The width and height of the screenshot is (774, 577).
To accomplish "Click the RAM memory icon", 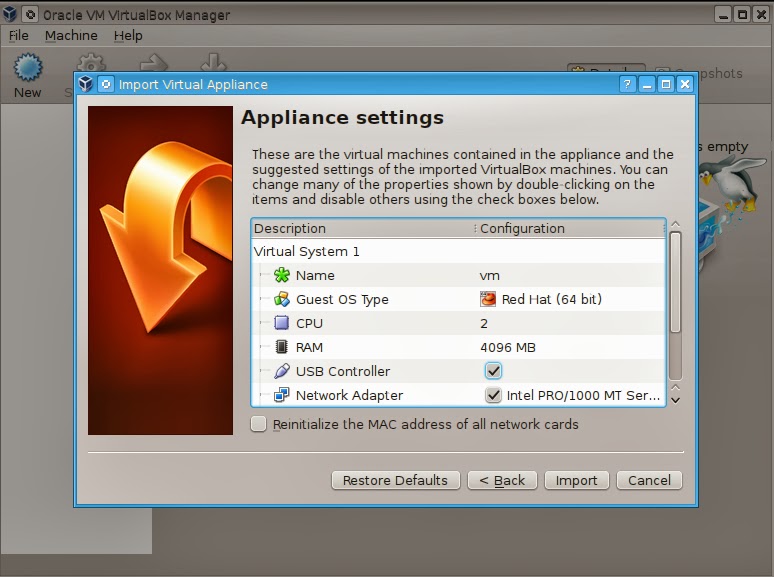I will point(281,347).
